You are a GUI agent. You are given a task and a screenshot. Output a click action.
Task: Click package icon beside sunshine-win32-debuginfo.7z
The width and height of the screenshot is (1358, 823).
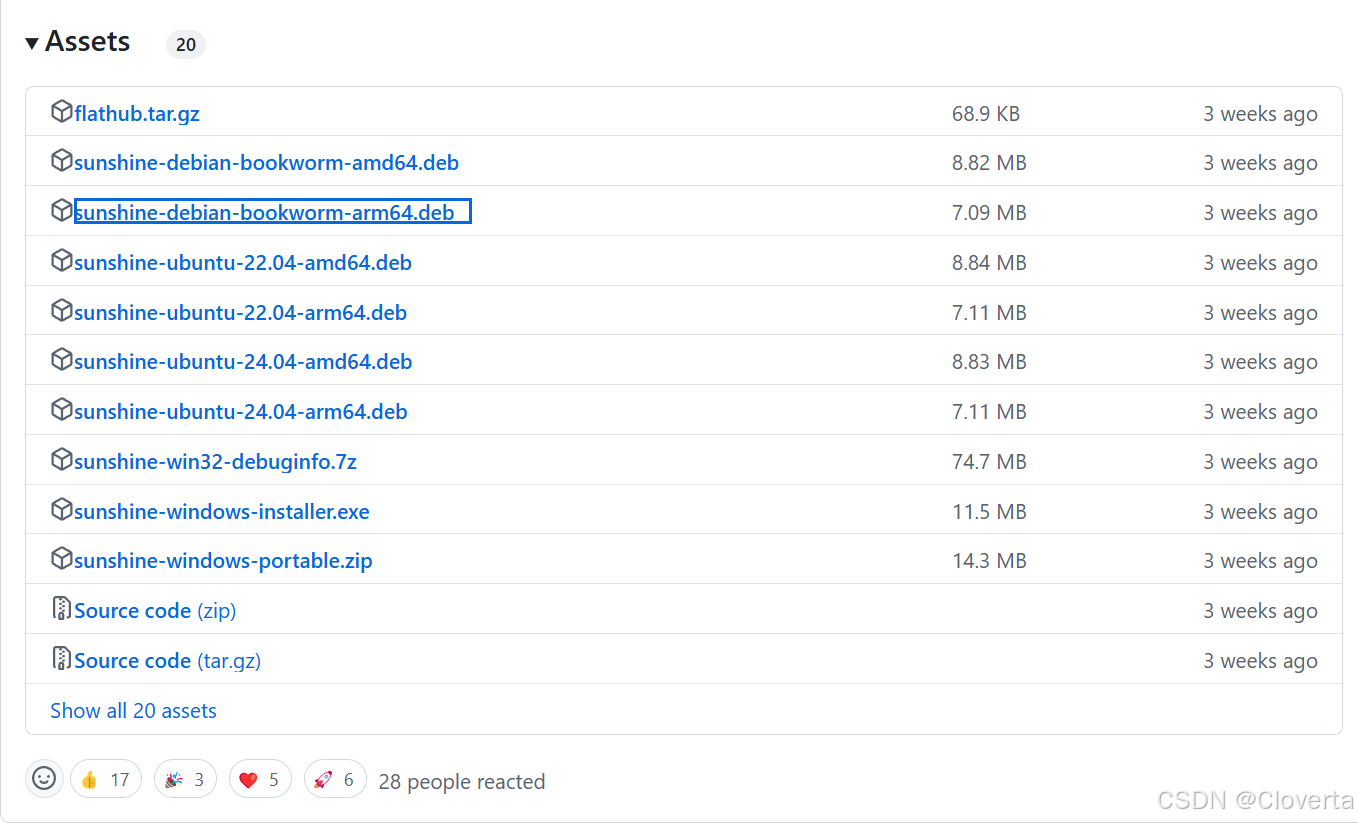(61, 460)
